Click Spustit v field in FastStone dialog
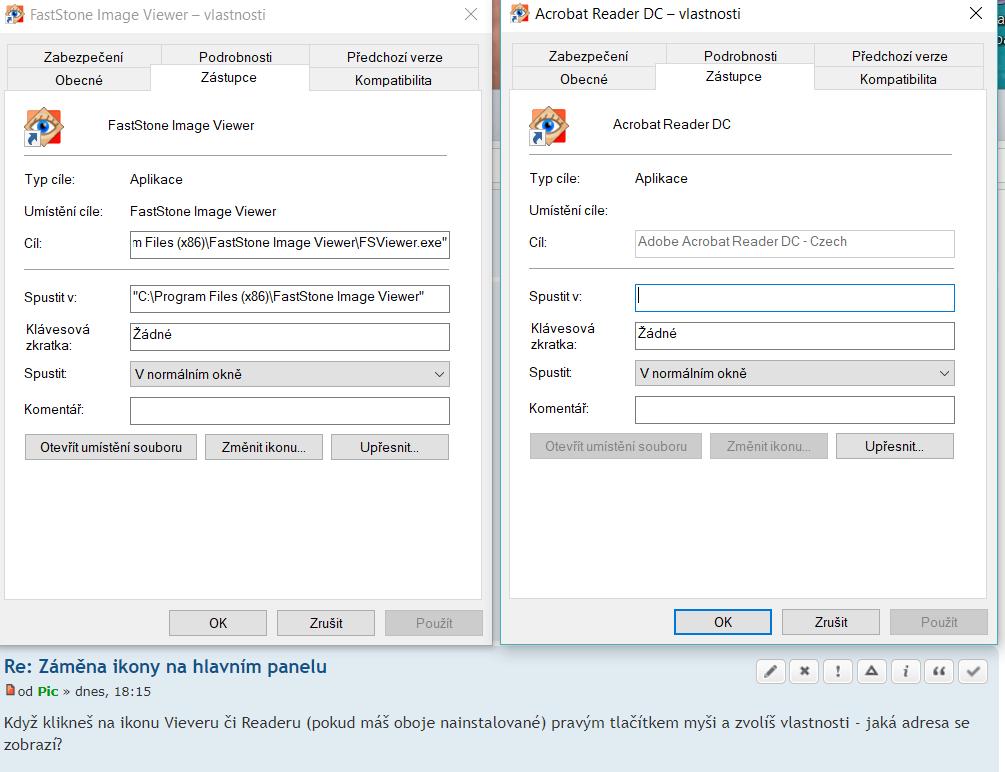Image resolution: width=1005 pixels, height=772 pixels. point(290,299)
